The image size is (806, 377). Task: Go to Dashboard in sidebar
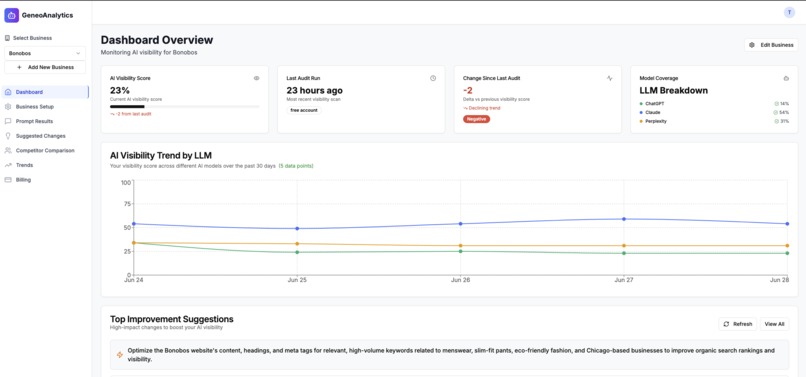pyautogui.click(x=45, y=92)
